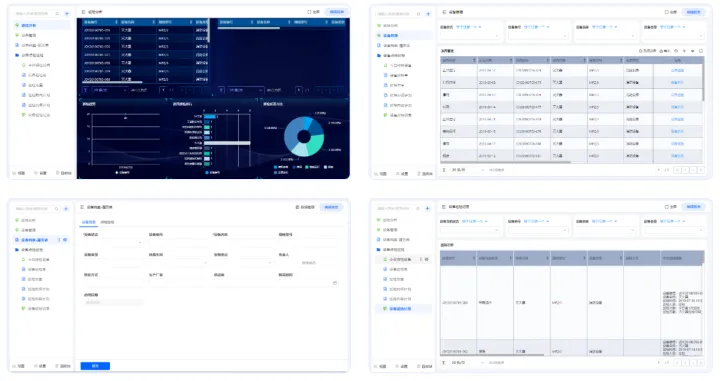Click the middle item in the form window's bottom sidebar bar
The image size is (720, 381).
pyautogui.click(x=40, y=366)
